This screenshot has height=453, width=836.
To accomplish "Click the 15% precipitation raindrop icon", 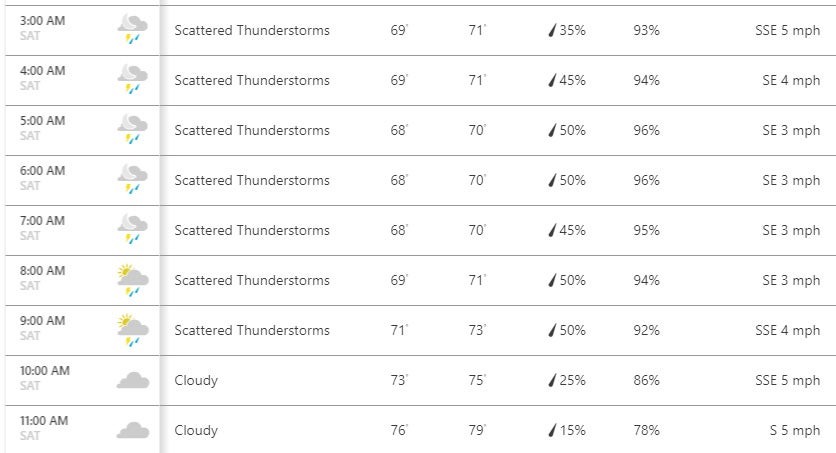I will coord(552,430).
